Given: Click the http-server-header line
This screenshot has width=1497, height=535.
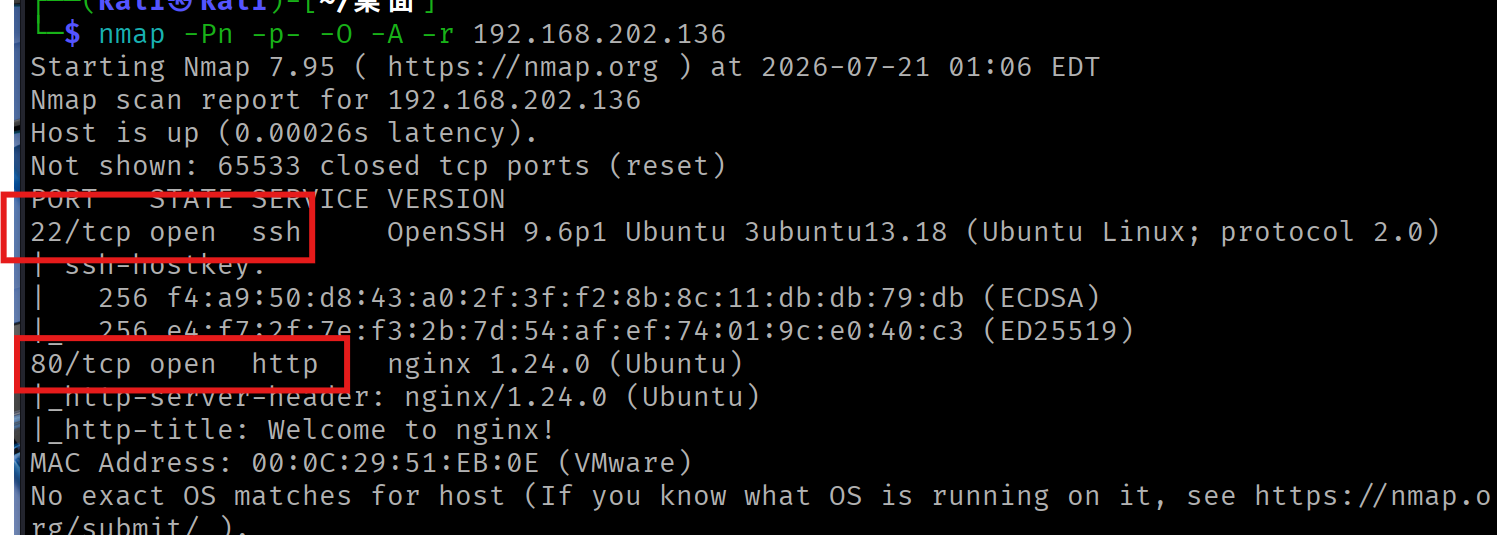Looking at the screenshot, I should pos(395,397).
